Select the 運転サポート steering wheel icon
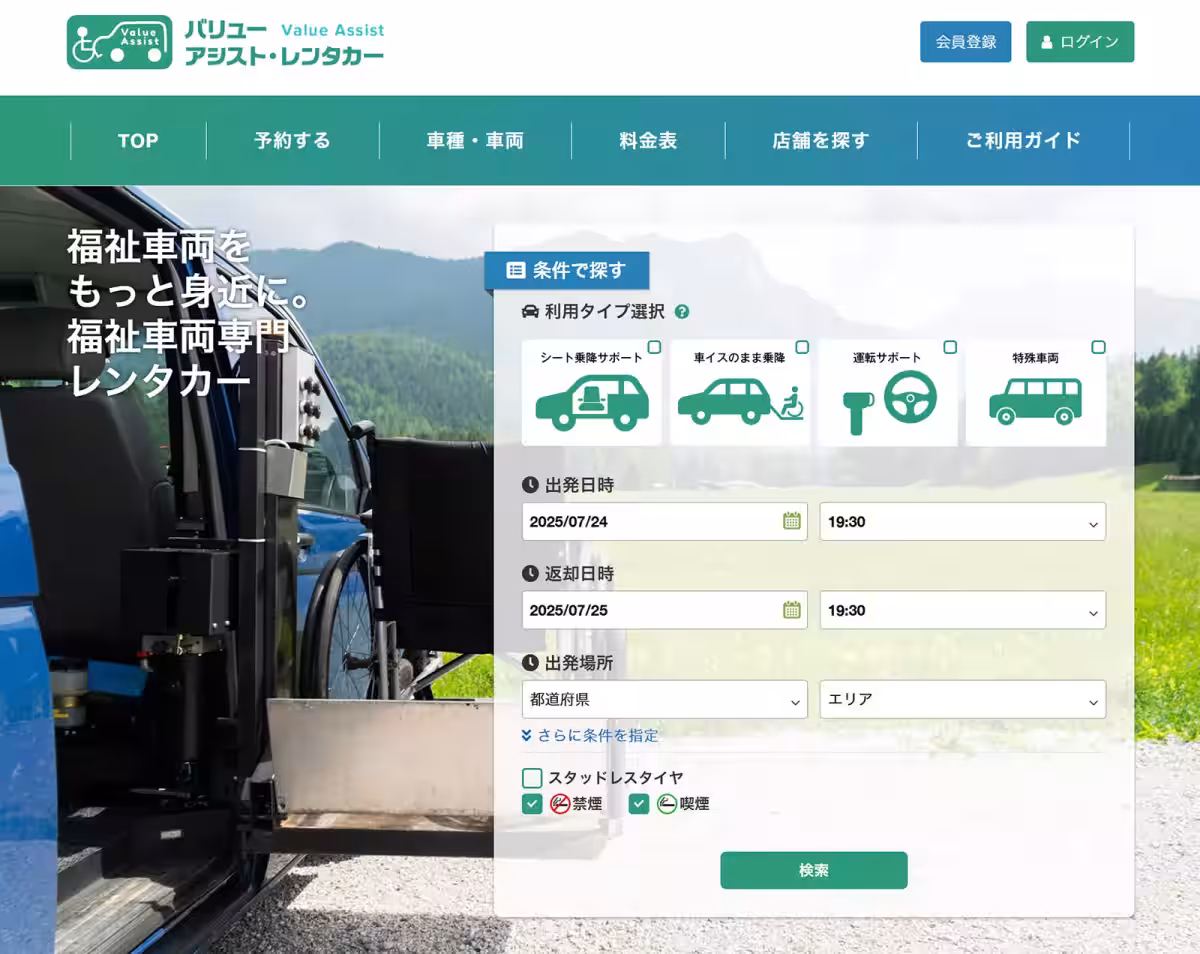The height and width of the screenshot is (954, 1200). [x=888, y=402]
